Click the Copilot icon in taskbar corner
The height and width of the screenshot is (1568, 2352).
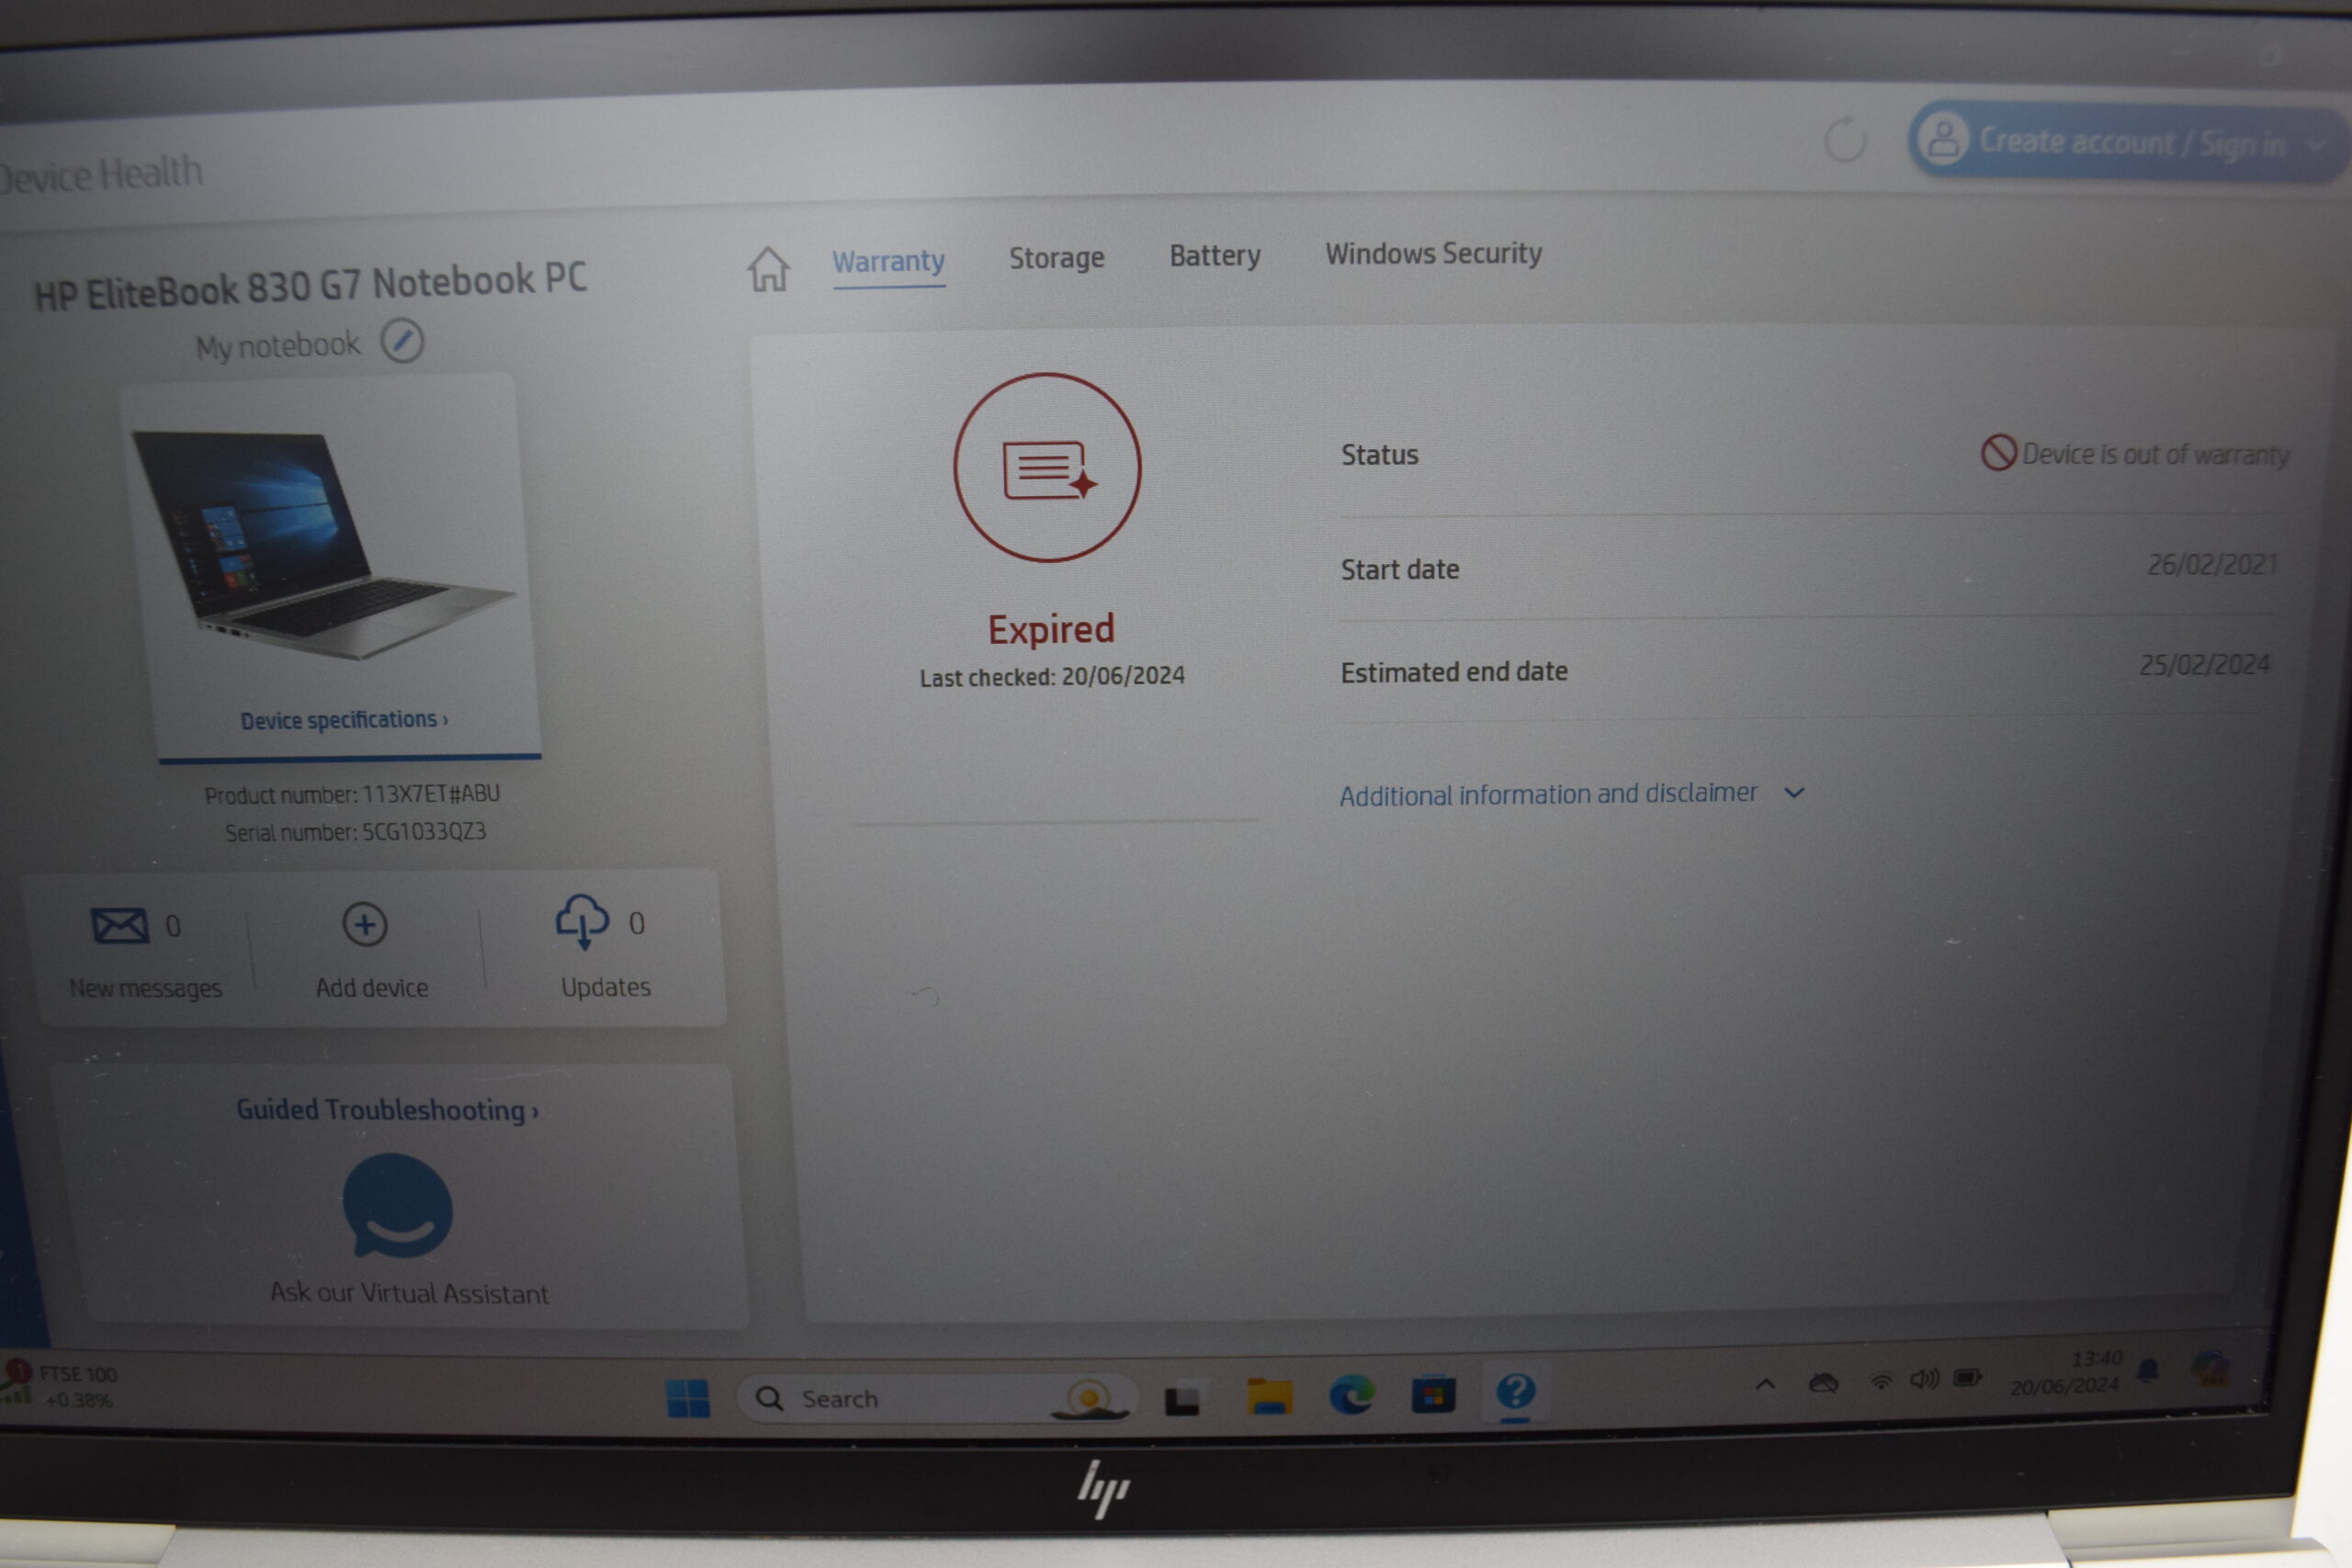click(2211, 1368)
